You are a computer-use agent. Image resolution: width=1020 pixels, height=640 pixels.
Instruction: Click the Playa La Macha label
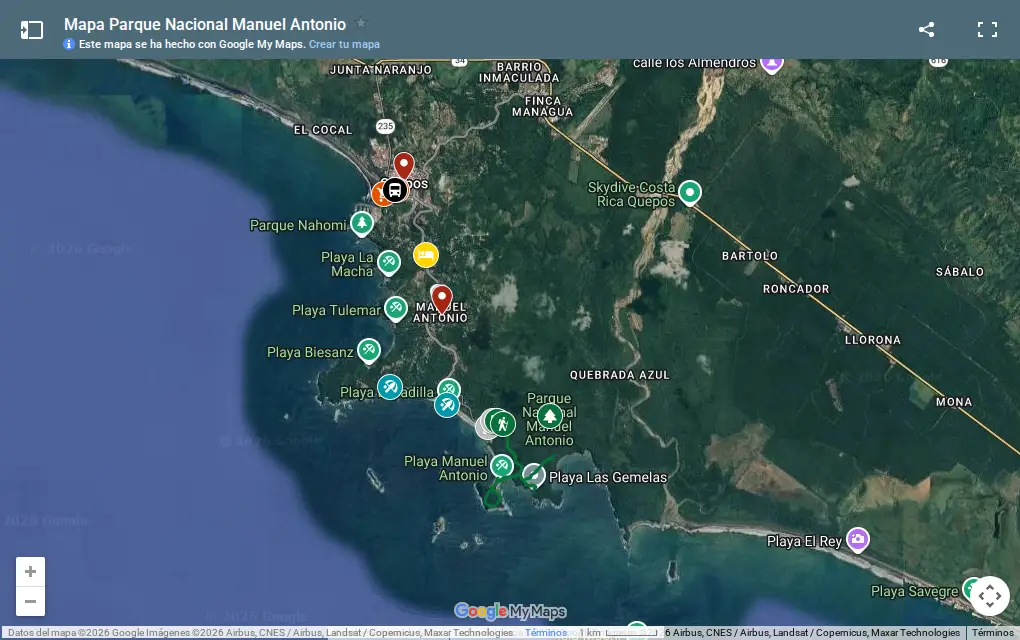click(347, 264)
